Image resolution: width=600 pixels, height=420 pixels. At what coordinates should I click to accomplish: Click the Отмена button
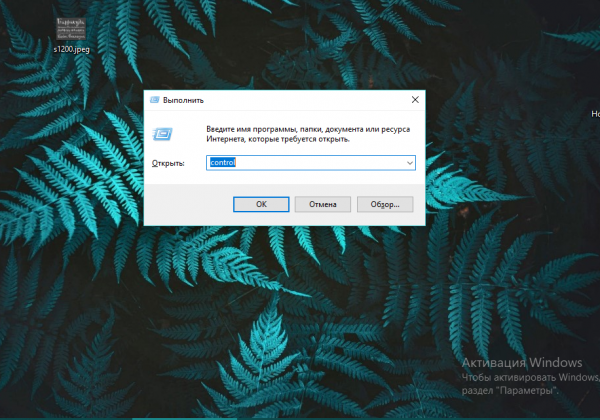pos(323,204)
